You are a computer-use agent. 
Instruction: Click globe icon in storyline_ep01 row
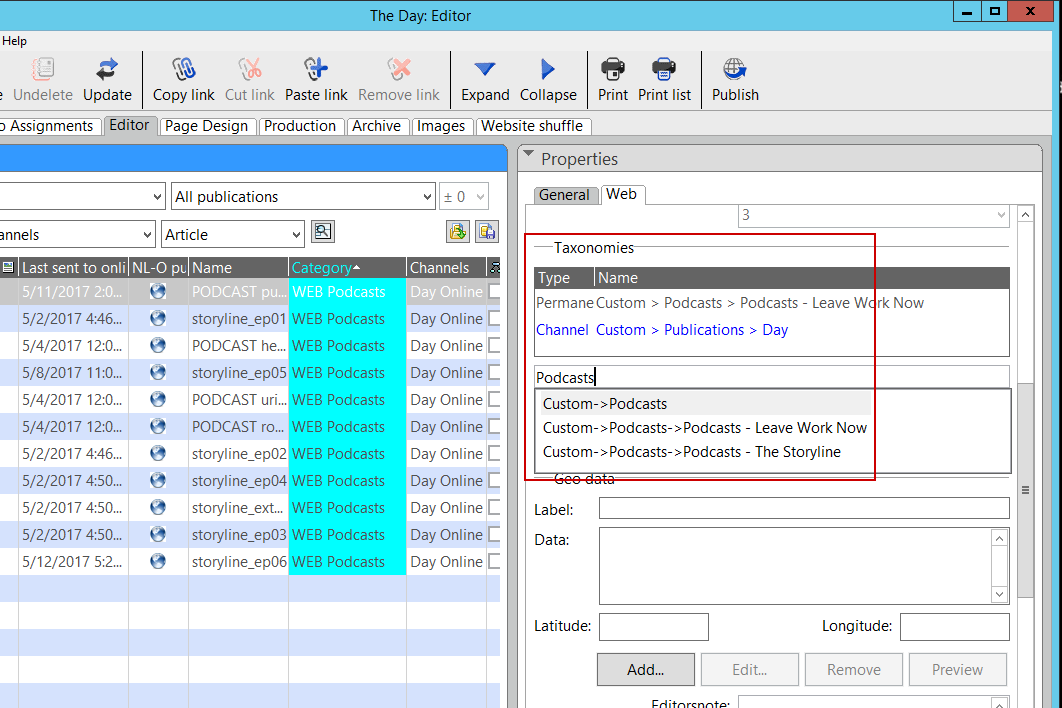[158, 318]
